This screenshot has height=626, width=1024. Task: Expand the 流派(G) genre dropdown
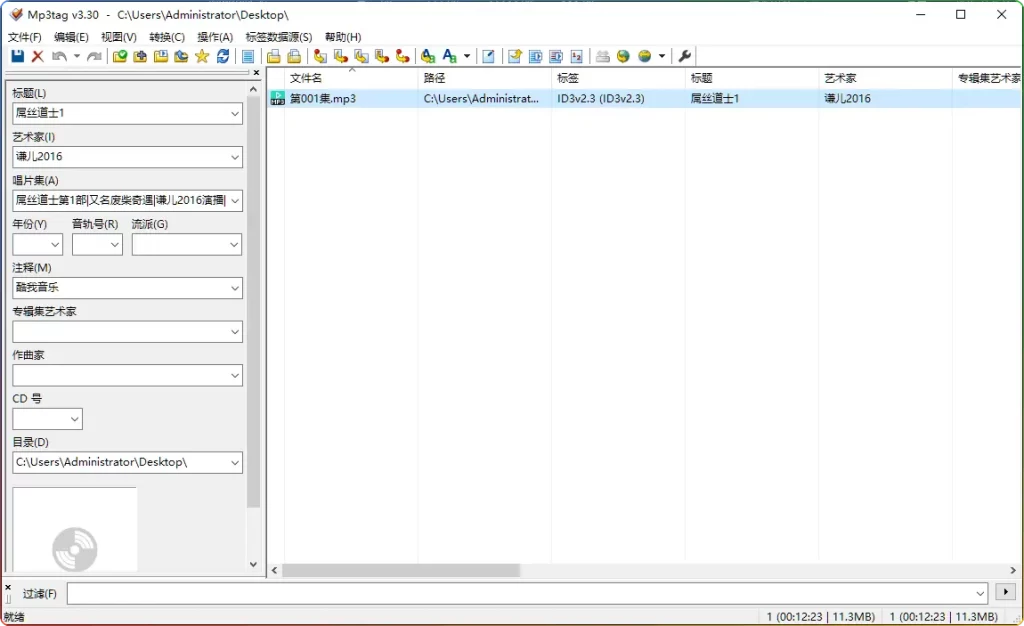(x=234, y=245)
